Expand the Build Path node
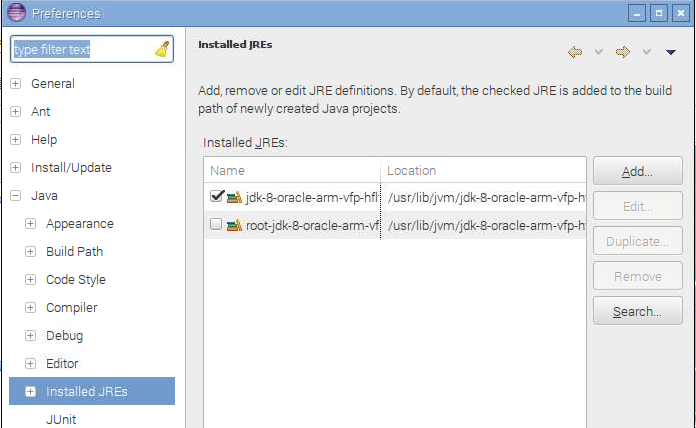The width and height of the screenshot is (696, 428). [x=30, y=251]
